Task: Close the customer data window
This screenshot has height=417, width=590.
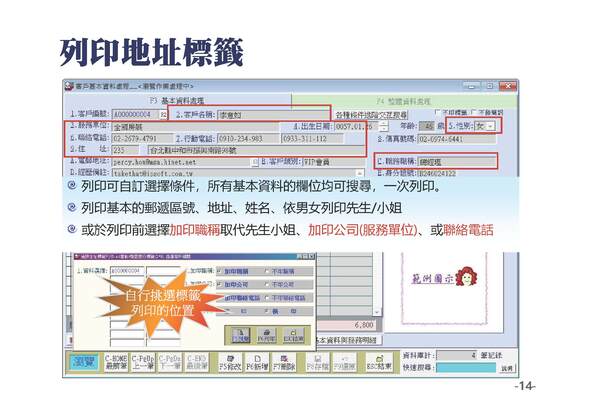Action: 508,86
